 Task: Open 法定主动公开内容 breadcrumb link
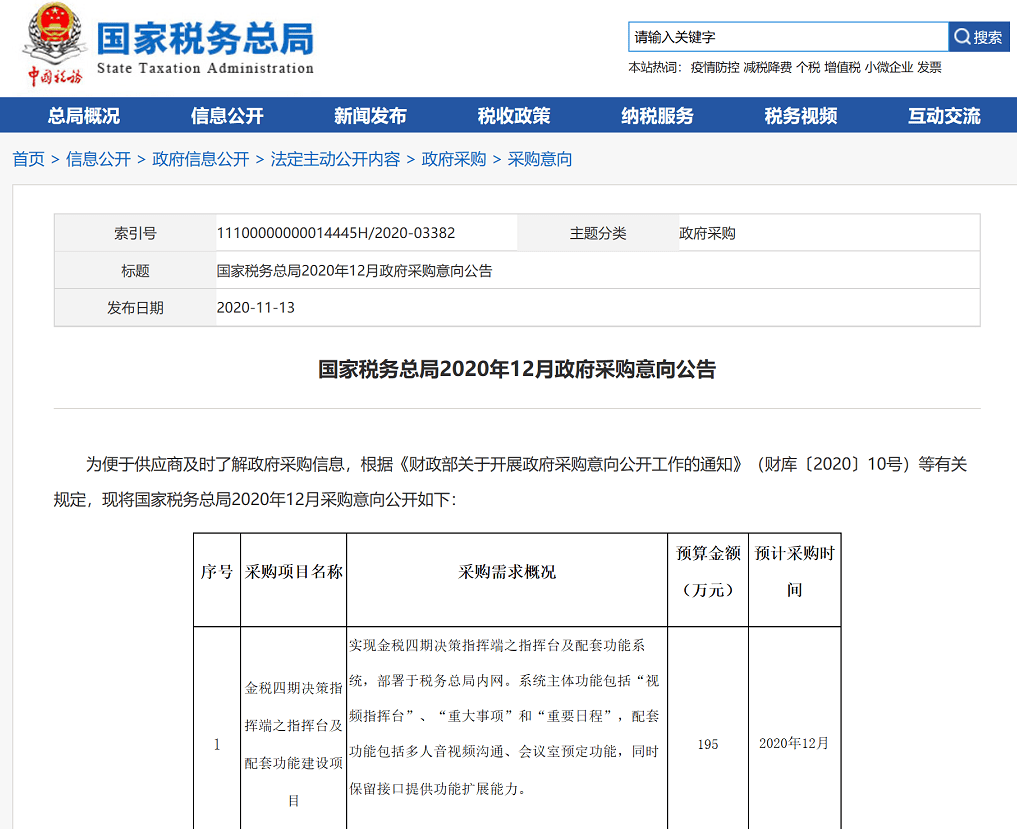(335, 159)
